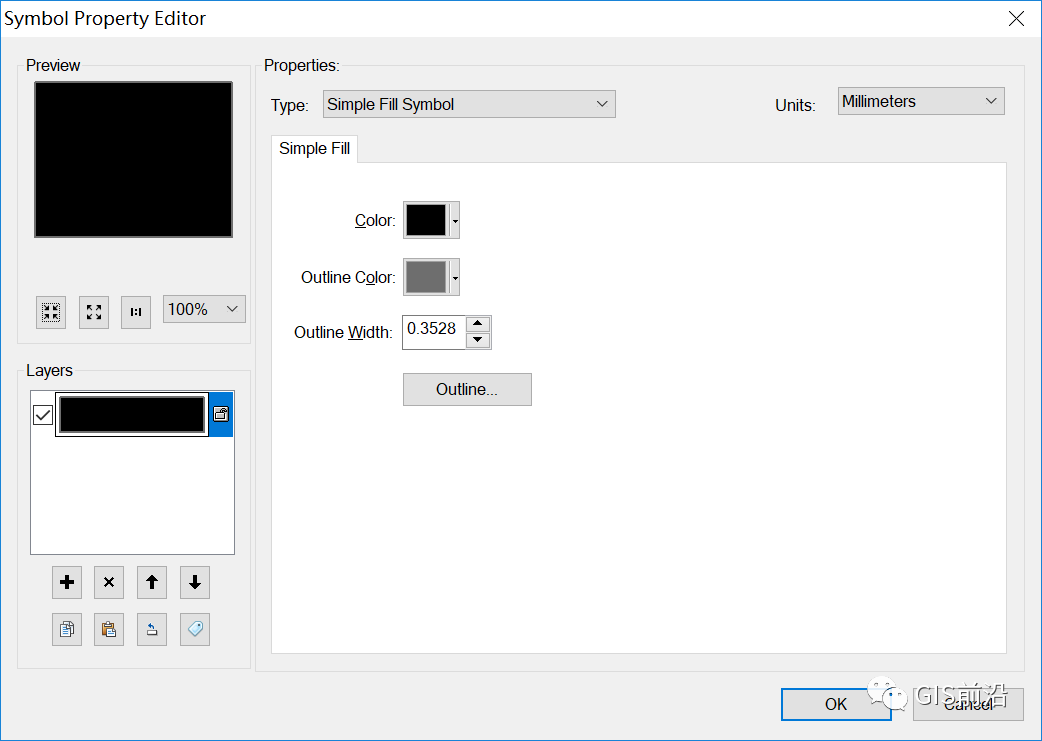The height and width of the screenshot is (741, 1042).
Task: Open the black fill Color swatch
Action: (x=426, y=220)
